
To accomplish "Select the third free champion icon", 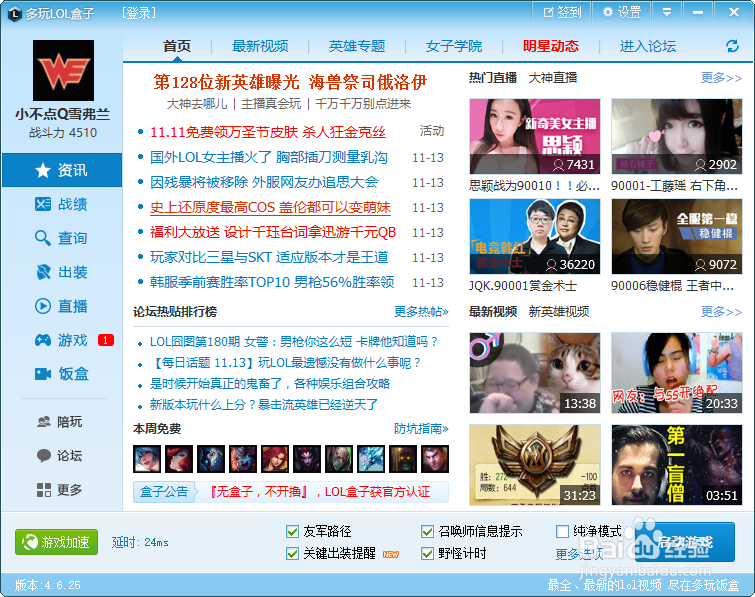I will click(211, 459).
